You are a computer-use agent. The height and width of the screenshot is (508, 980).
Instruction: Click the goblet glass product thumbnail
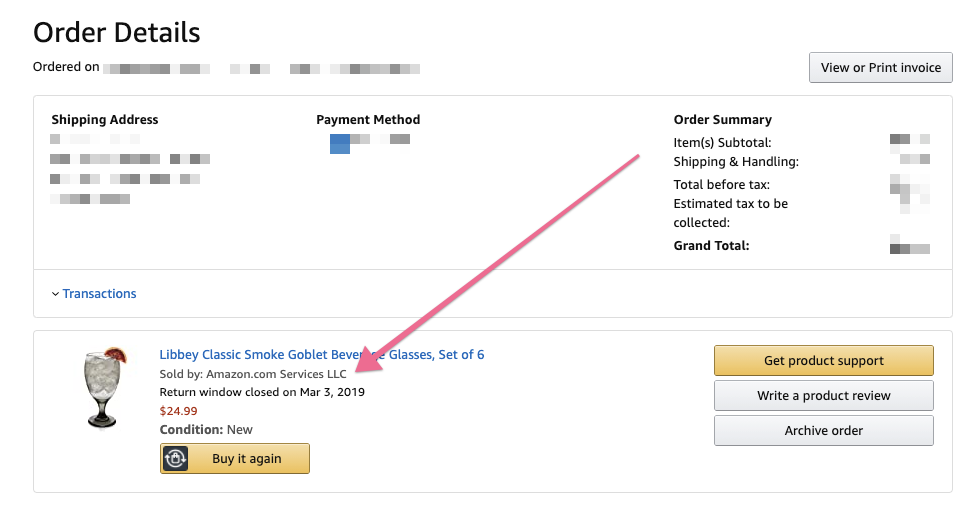(x=103, y=388)
